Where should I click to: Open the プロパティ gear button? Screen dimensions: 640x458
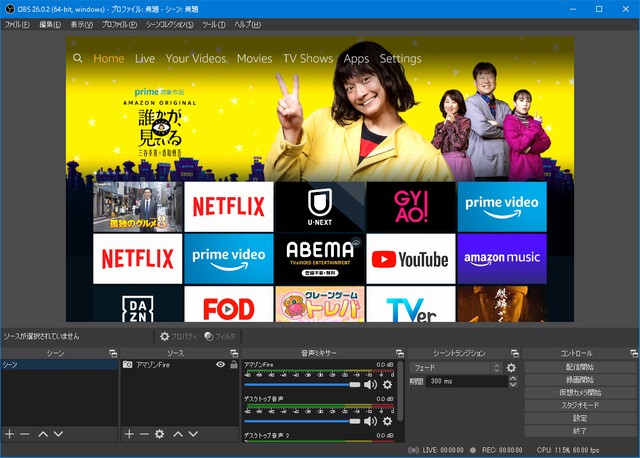(178, 336)
